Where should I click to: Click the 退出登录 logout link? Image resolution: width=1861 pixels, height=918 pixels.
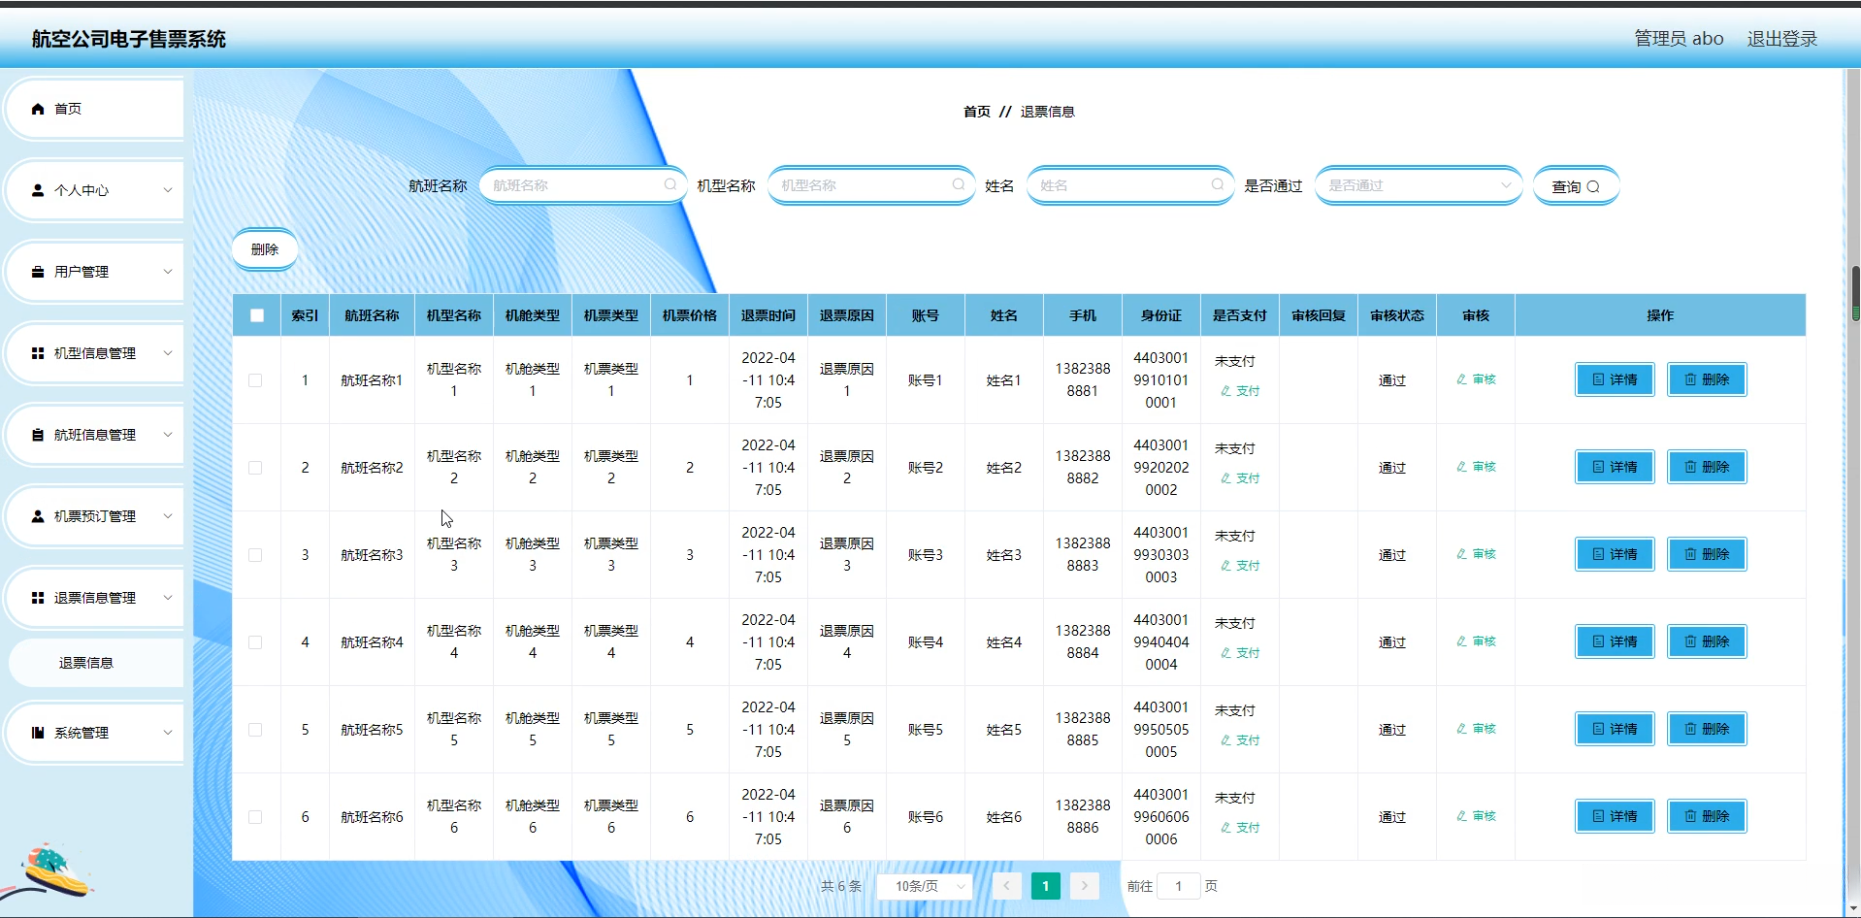point(1781,39)
